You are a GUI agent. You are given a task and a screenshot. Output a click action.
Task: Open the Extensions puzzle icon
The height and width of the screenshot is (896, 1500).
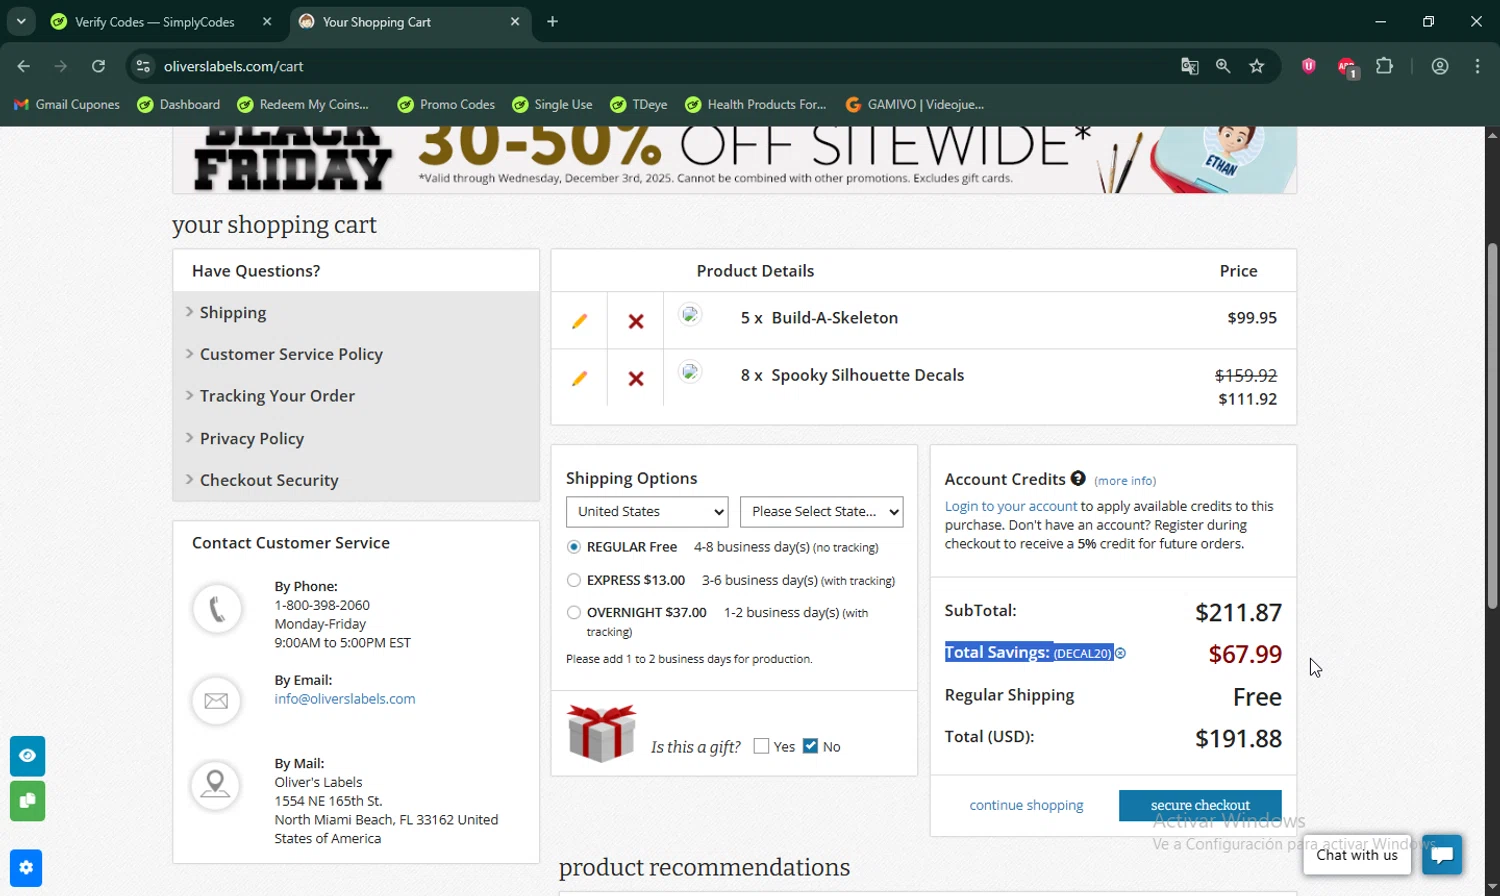pos(1384,66)
